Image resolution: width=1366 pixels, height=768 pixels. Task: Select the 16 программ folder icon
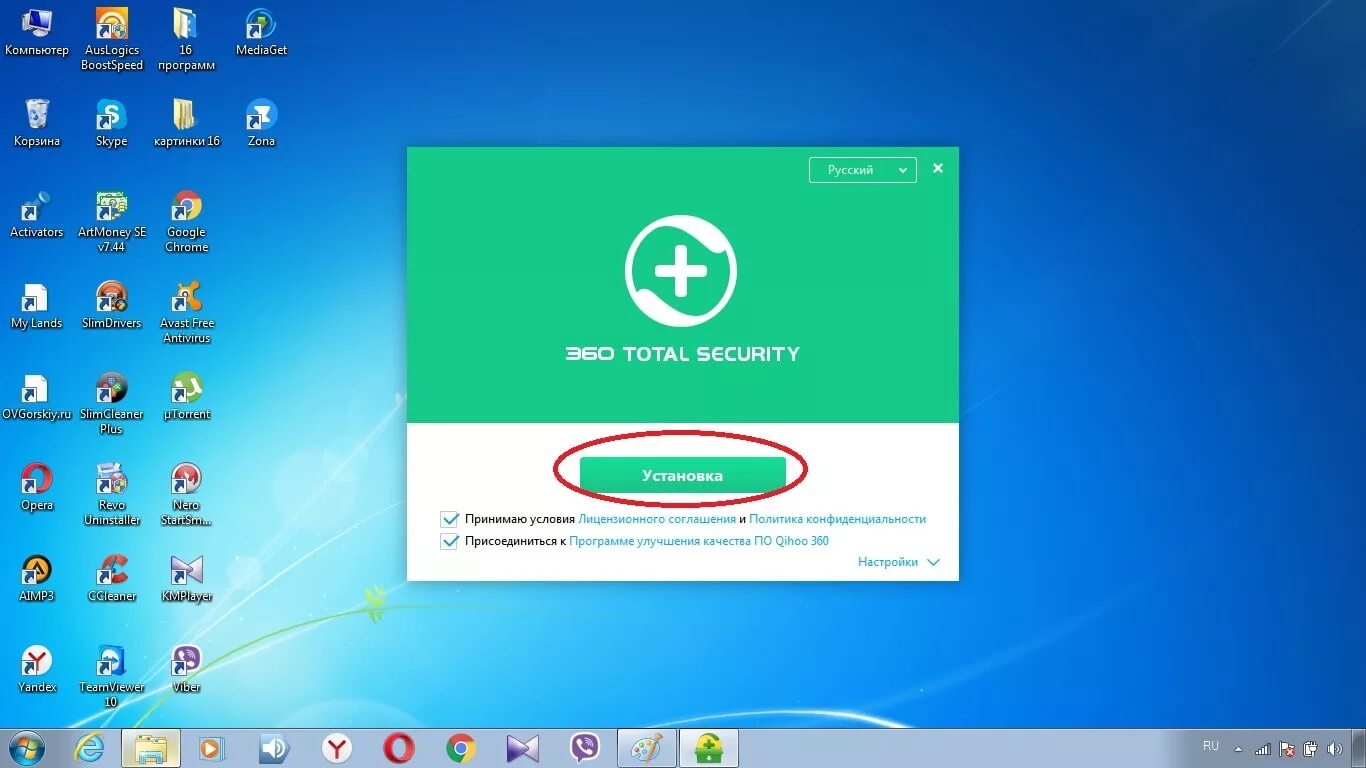186,40
